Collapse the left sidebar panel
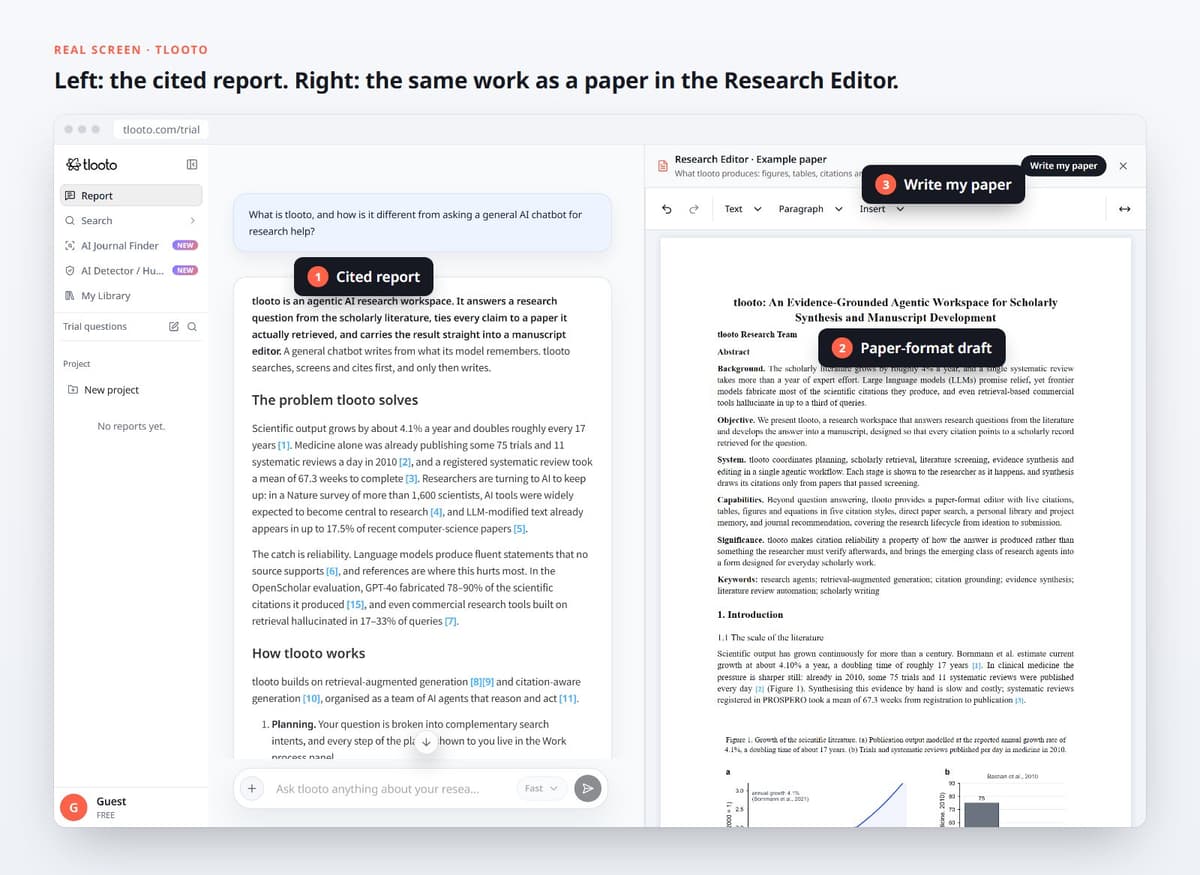The height and width of the screenshot is (875, 1200). coord(192,164)
